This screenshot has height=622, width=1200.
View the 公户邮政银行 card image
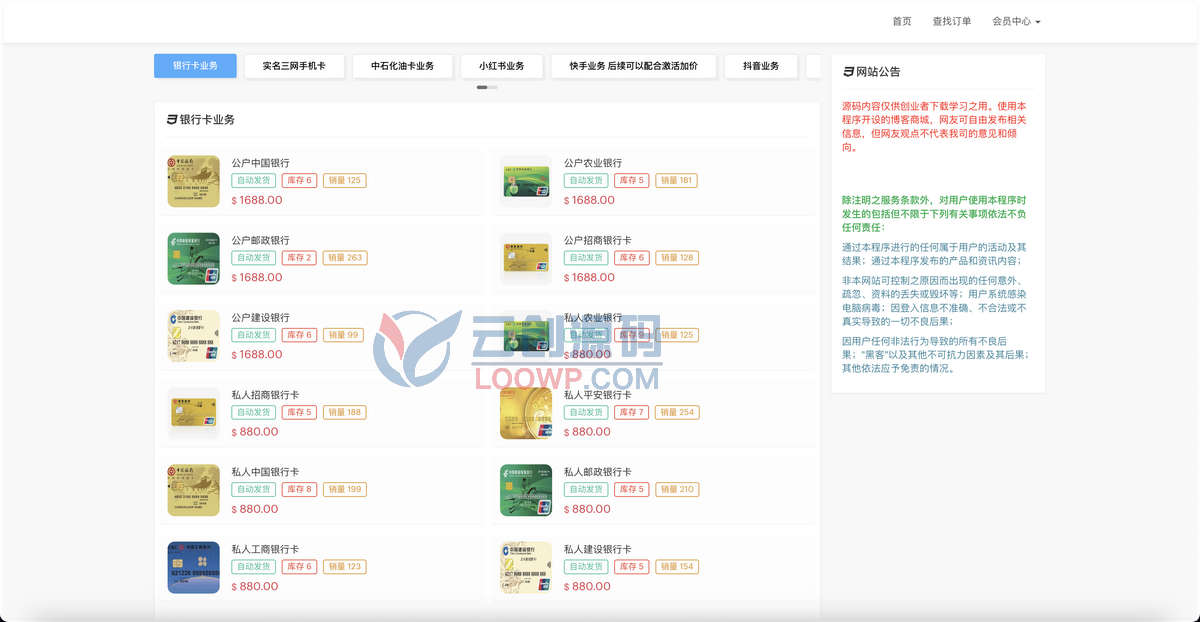point(193,259)
